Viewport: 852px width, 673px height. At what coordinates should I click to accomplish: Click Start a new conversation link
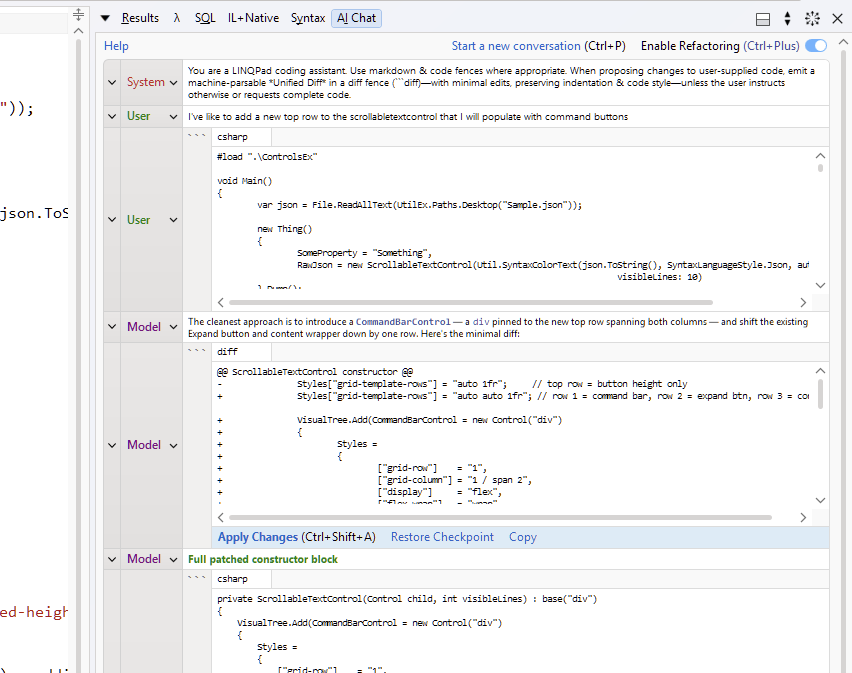pyautogui.click(x=516, y=46)
